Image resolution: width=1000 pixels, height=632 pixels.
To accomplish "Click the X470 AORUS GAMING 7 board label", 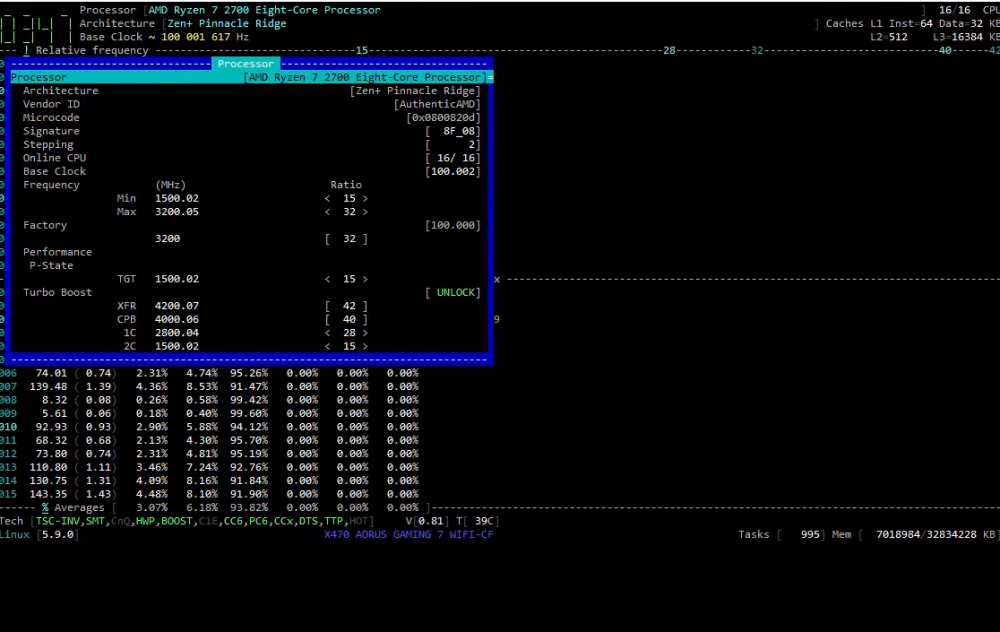I will pyautogui.click(x=408, y=534).
